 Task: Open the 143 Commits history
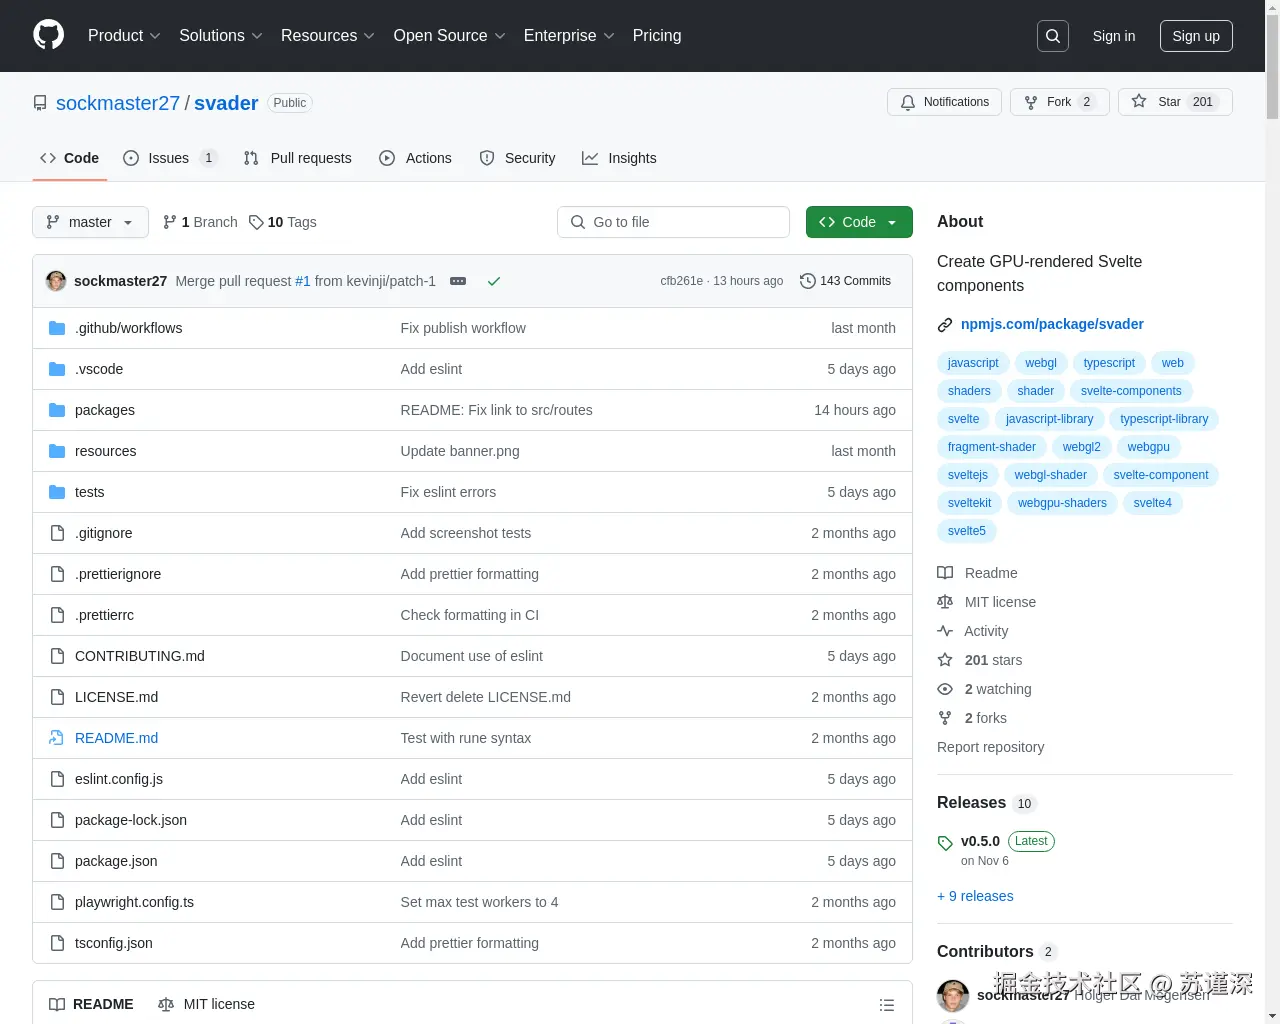point(845,281)
